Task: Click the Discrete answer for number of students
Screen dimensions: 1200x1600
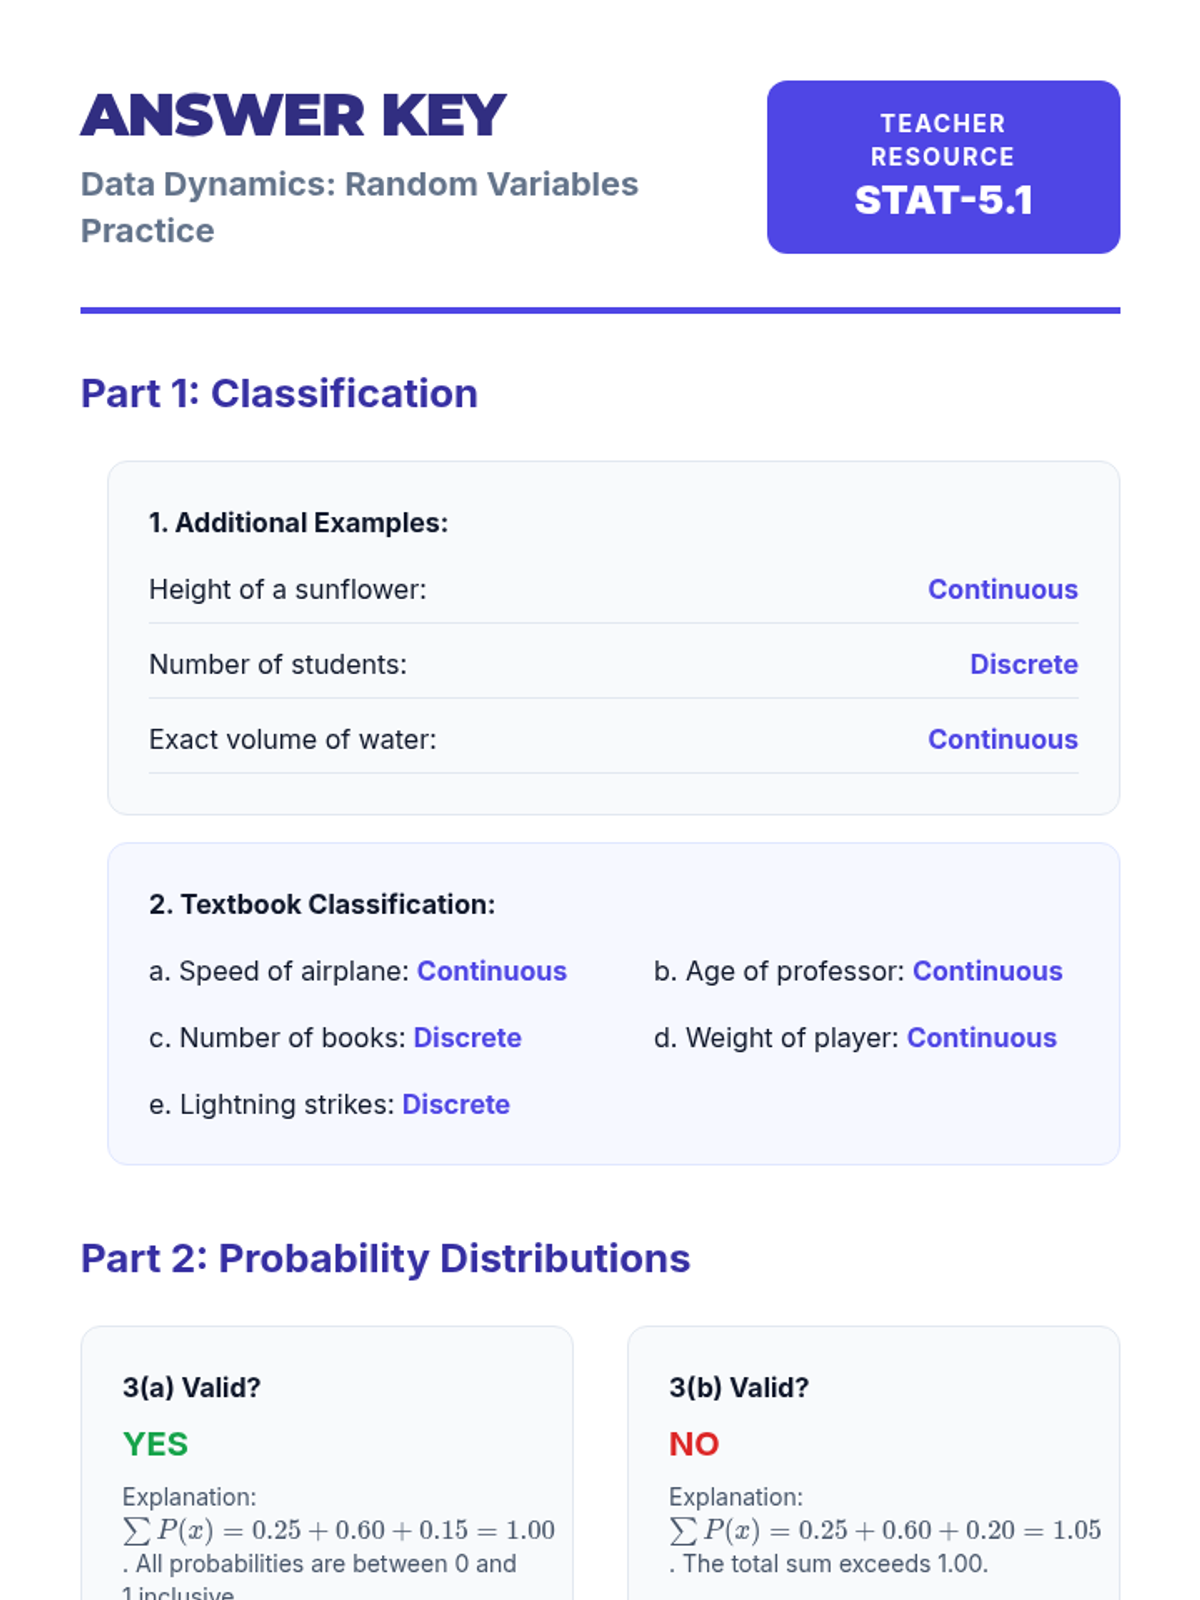Action: (1023, 664)
